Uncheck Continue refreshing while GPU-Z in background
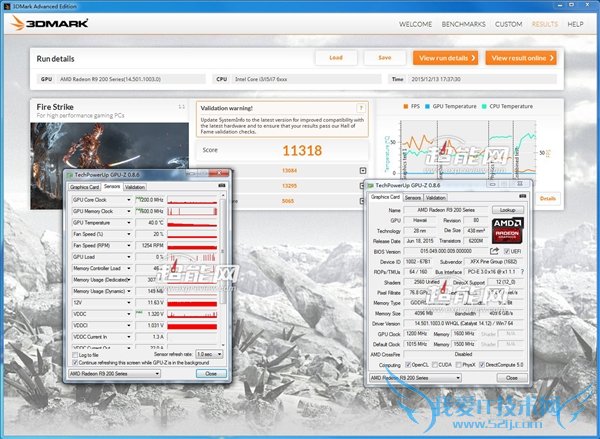 click(75, 362)
